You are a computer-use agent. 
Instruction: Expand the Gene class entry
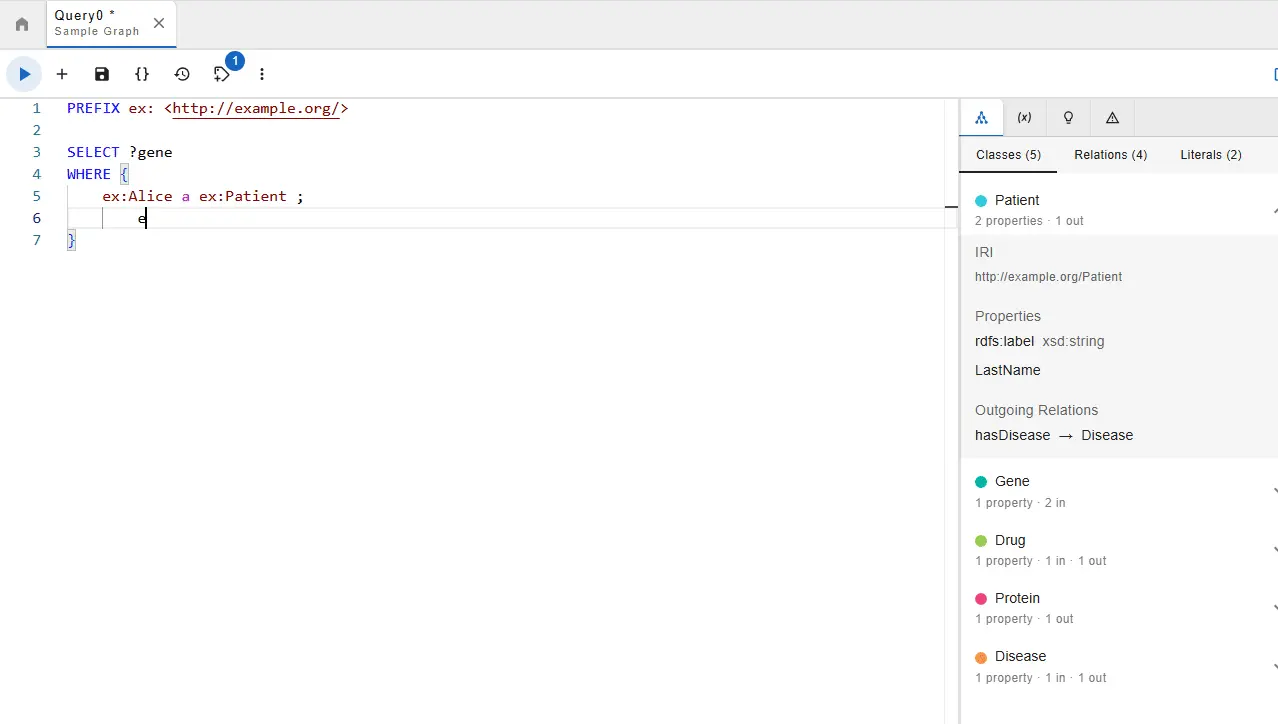[1274, 491]
